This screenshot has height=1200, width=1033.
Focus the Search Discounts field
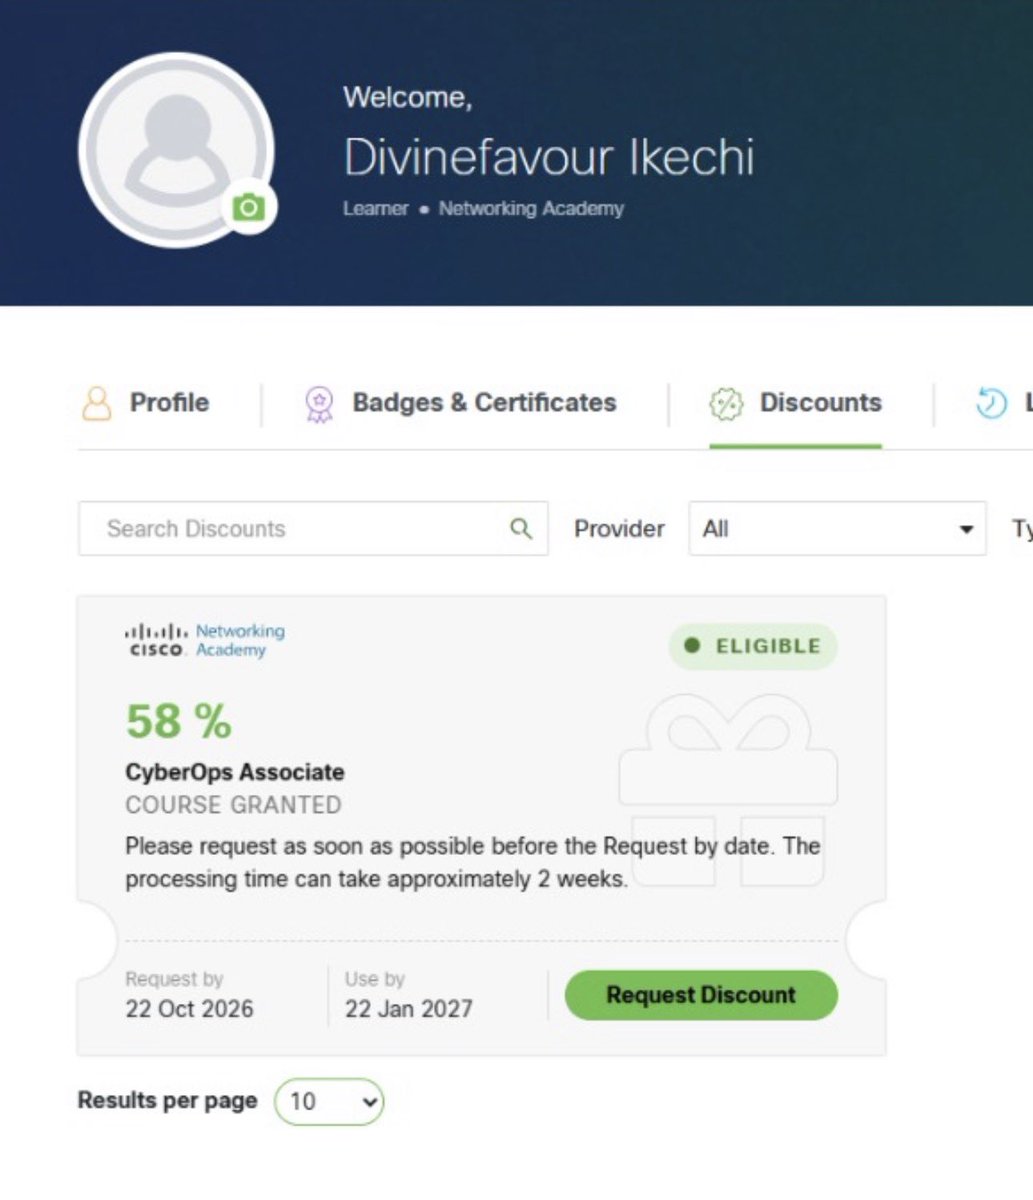pyautogui.click(x=313, y=528)
